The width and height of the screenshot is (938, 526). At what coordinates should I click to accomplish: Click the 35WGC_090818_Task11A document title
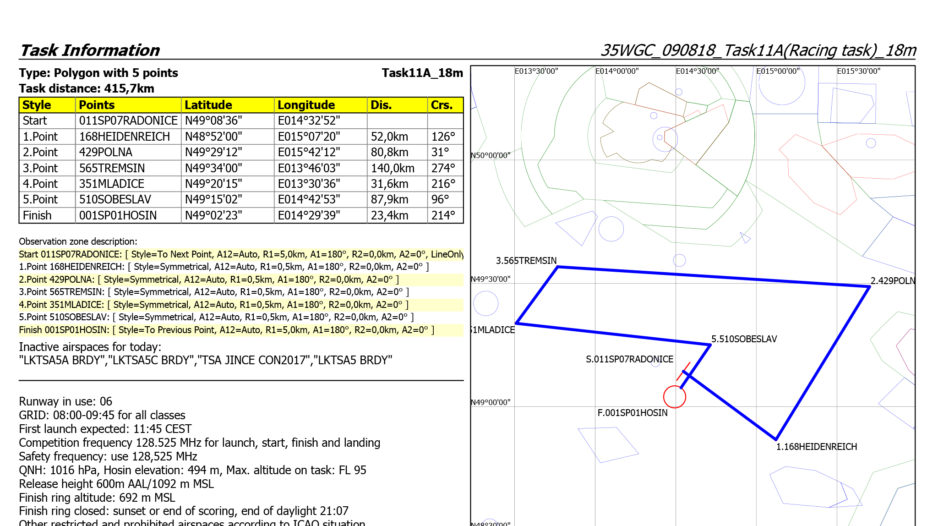pos(758,50)
